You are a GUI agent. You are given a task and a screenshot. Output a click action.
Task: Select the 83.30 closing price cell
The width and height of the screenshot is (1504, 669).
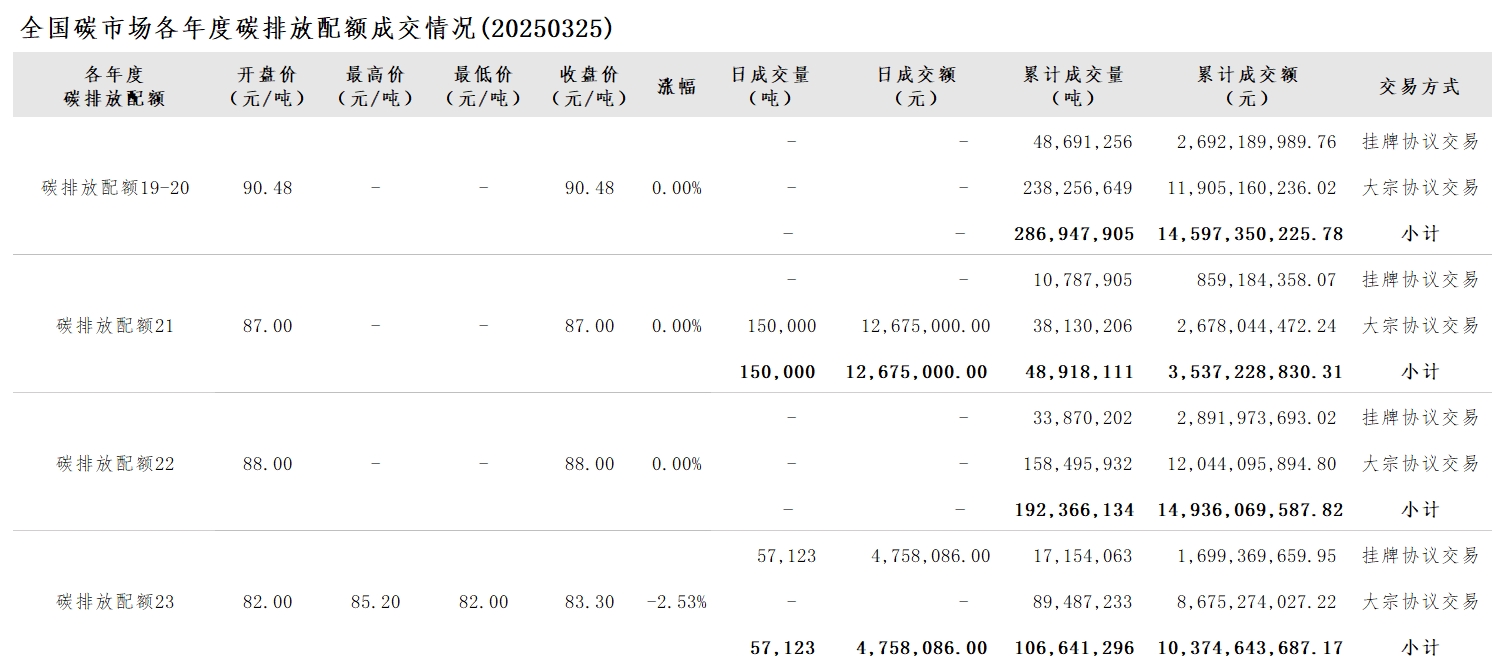[590, 602]
